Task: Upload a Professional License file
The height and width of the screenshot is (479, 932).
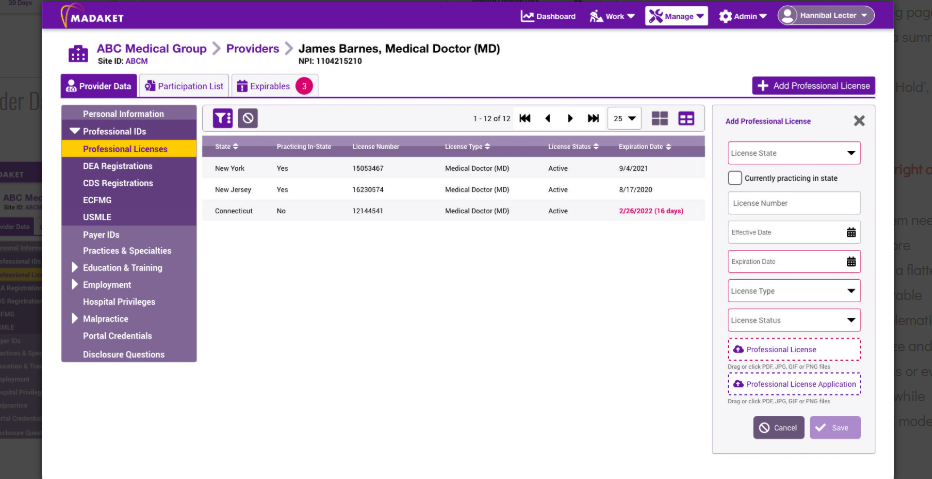Action: pos(794,349)
